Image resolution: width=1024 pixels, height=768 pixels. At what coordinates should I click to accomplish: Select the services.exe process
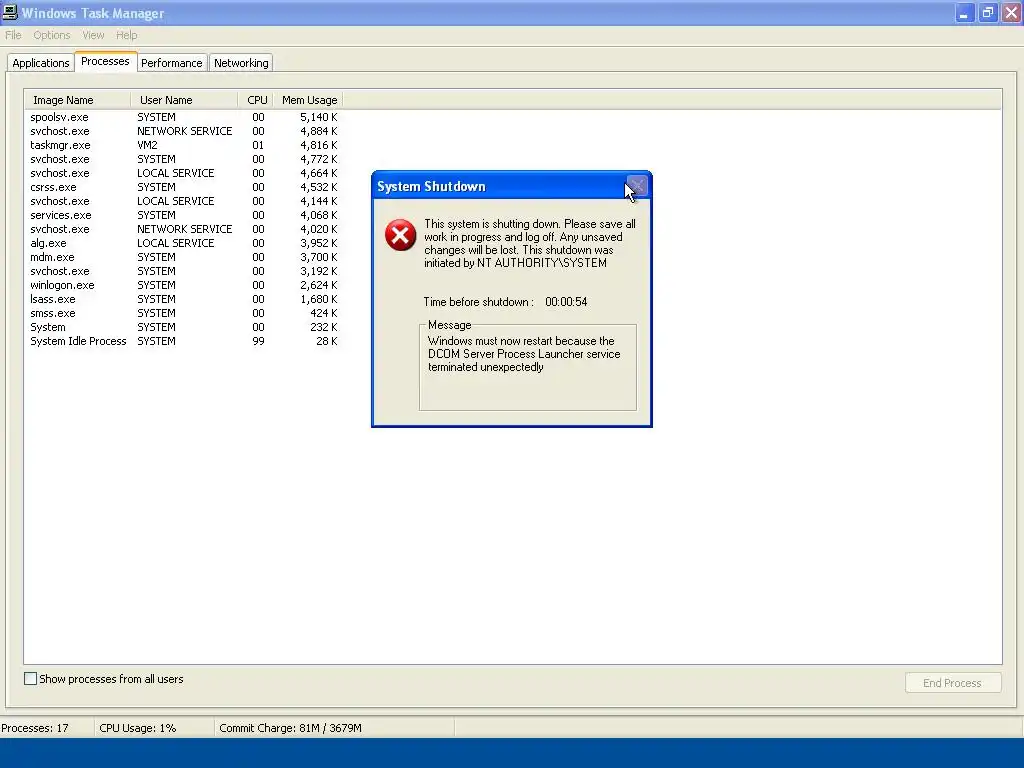(x=184, y=215)
